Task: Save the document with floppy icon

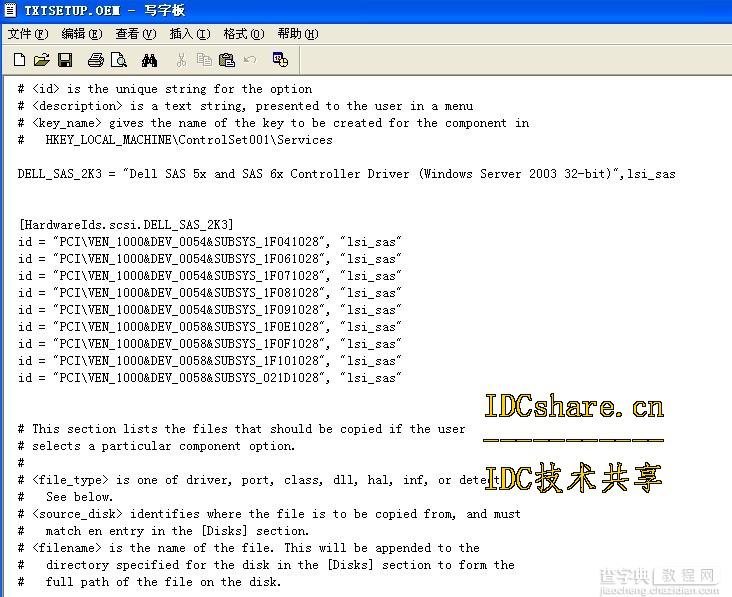Action: point(65,60)
